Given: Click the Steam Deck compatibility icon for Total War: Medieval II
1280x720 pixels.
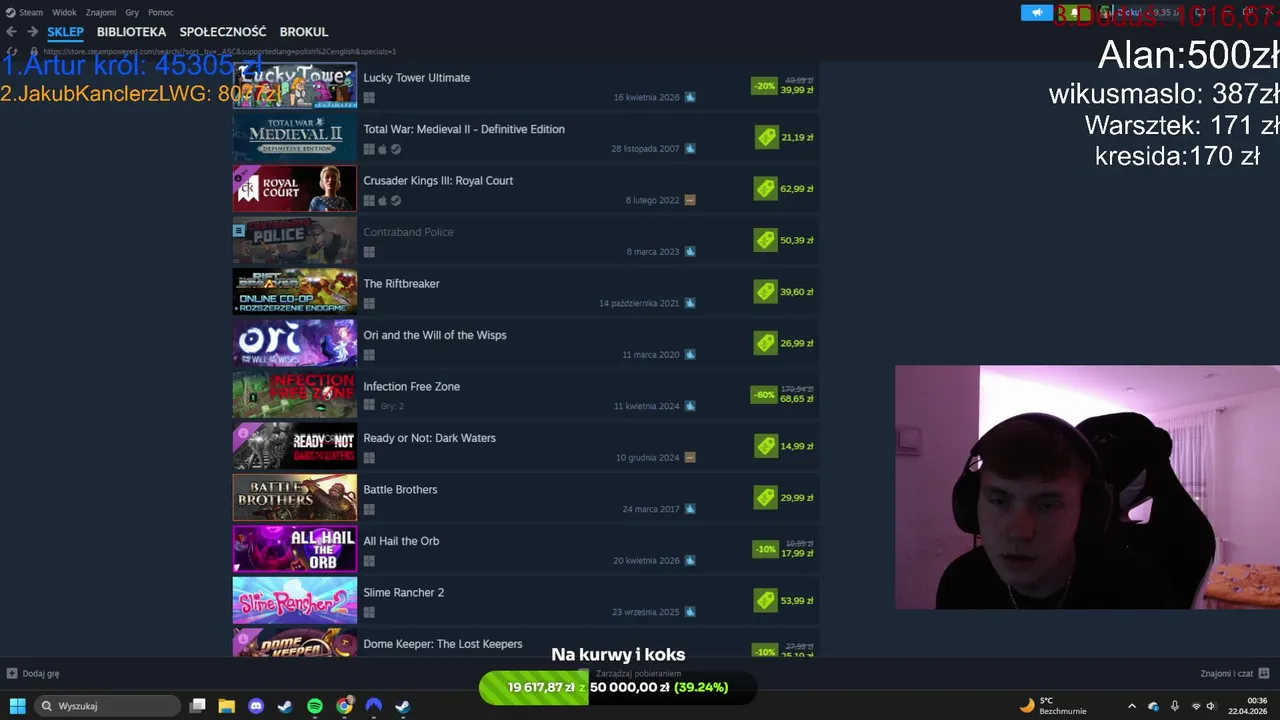Looking at the screenshot, I should pos(690,149).
